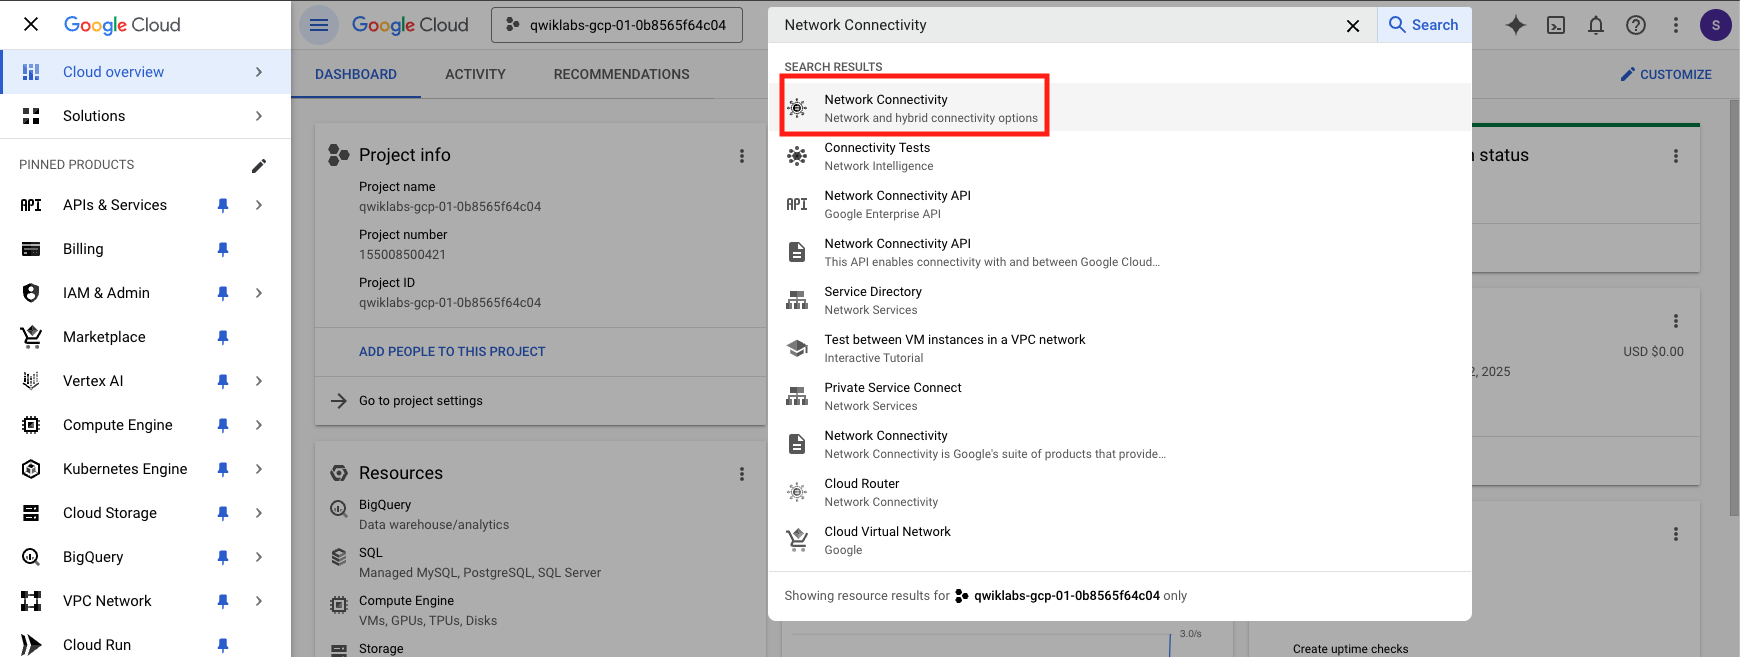Viewport: 1740px width, 657px height.
Task: Click the IAM & Admin shield icon
Action: tap(31, 293)
